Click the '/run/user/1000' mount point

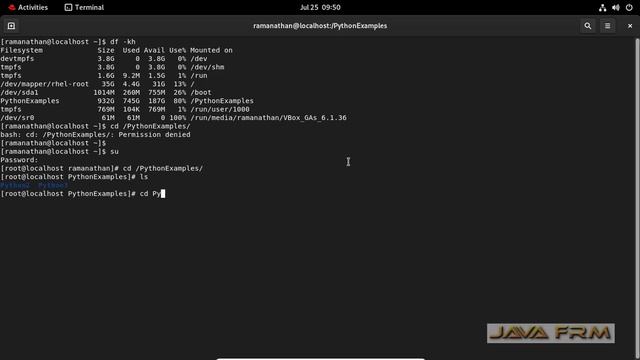[x=220, y=109]
